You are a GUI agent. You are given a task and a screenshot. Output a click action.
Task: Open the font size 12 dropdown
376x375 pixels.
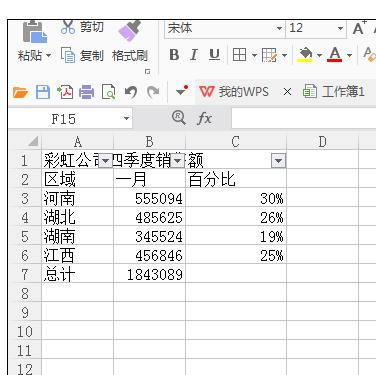pyautogui.click(x=340, y=28)
